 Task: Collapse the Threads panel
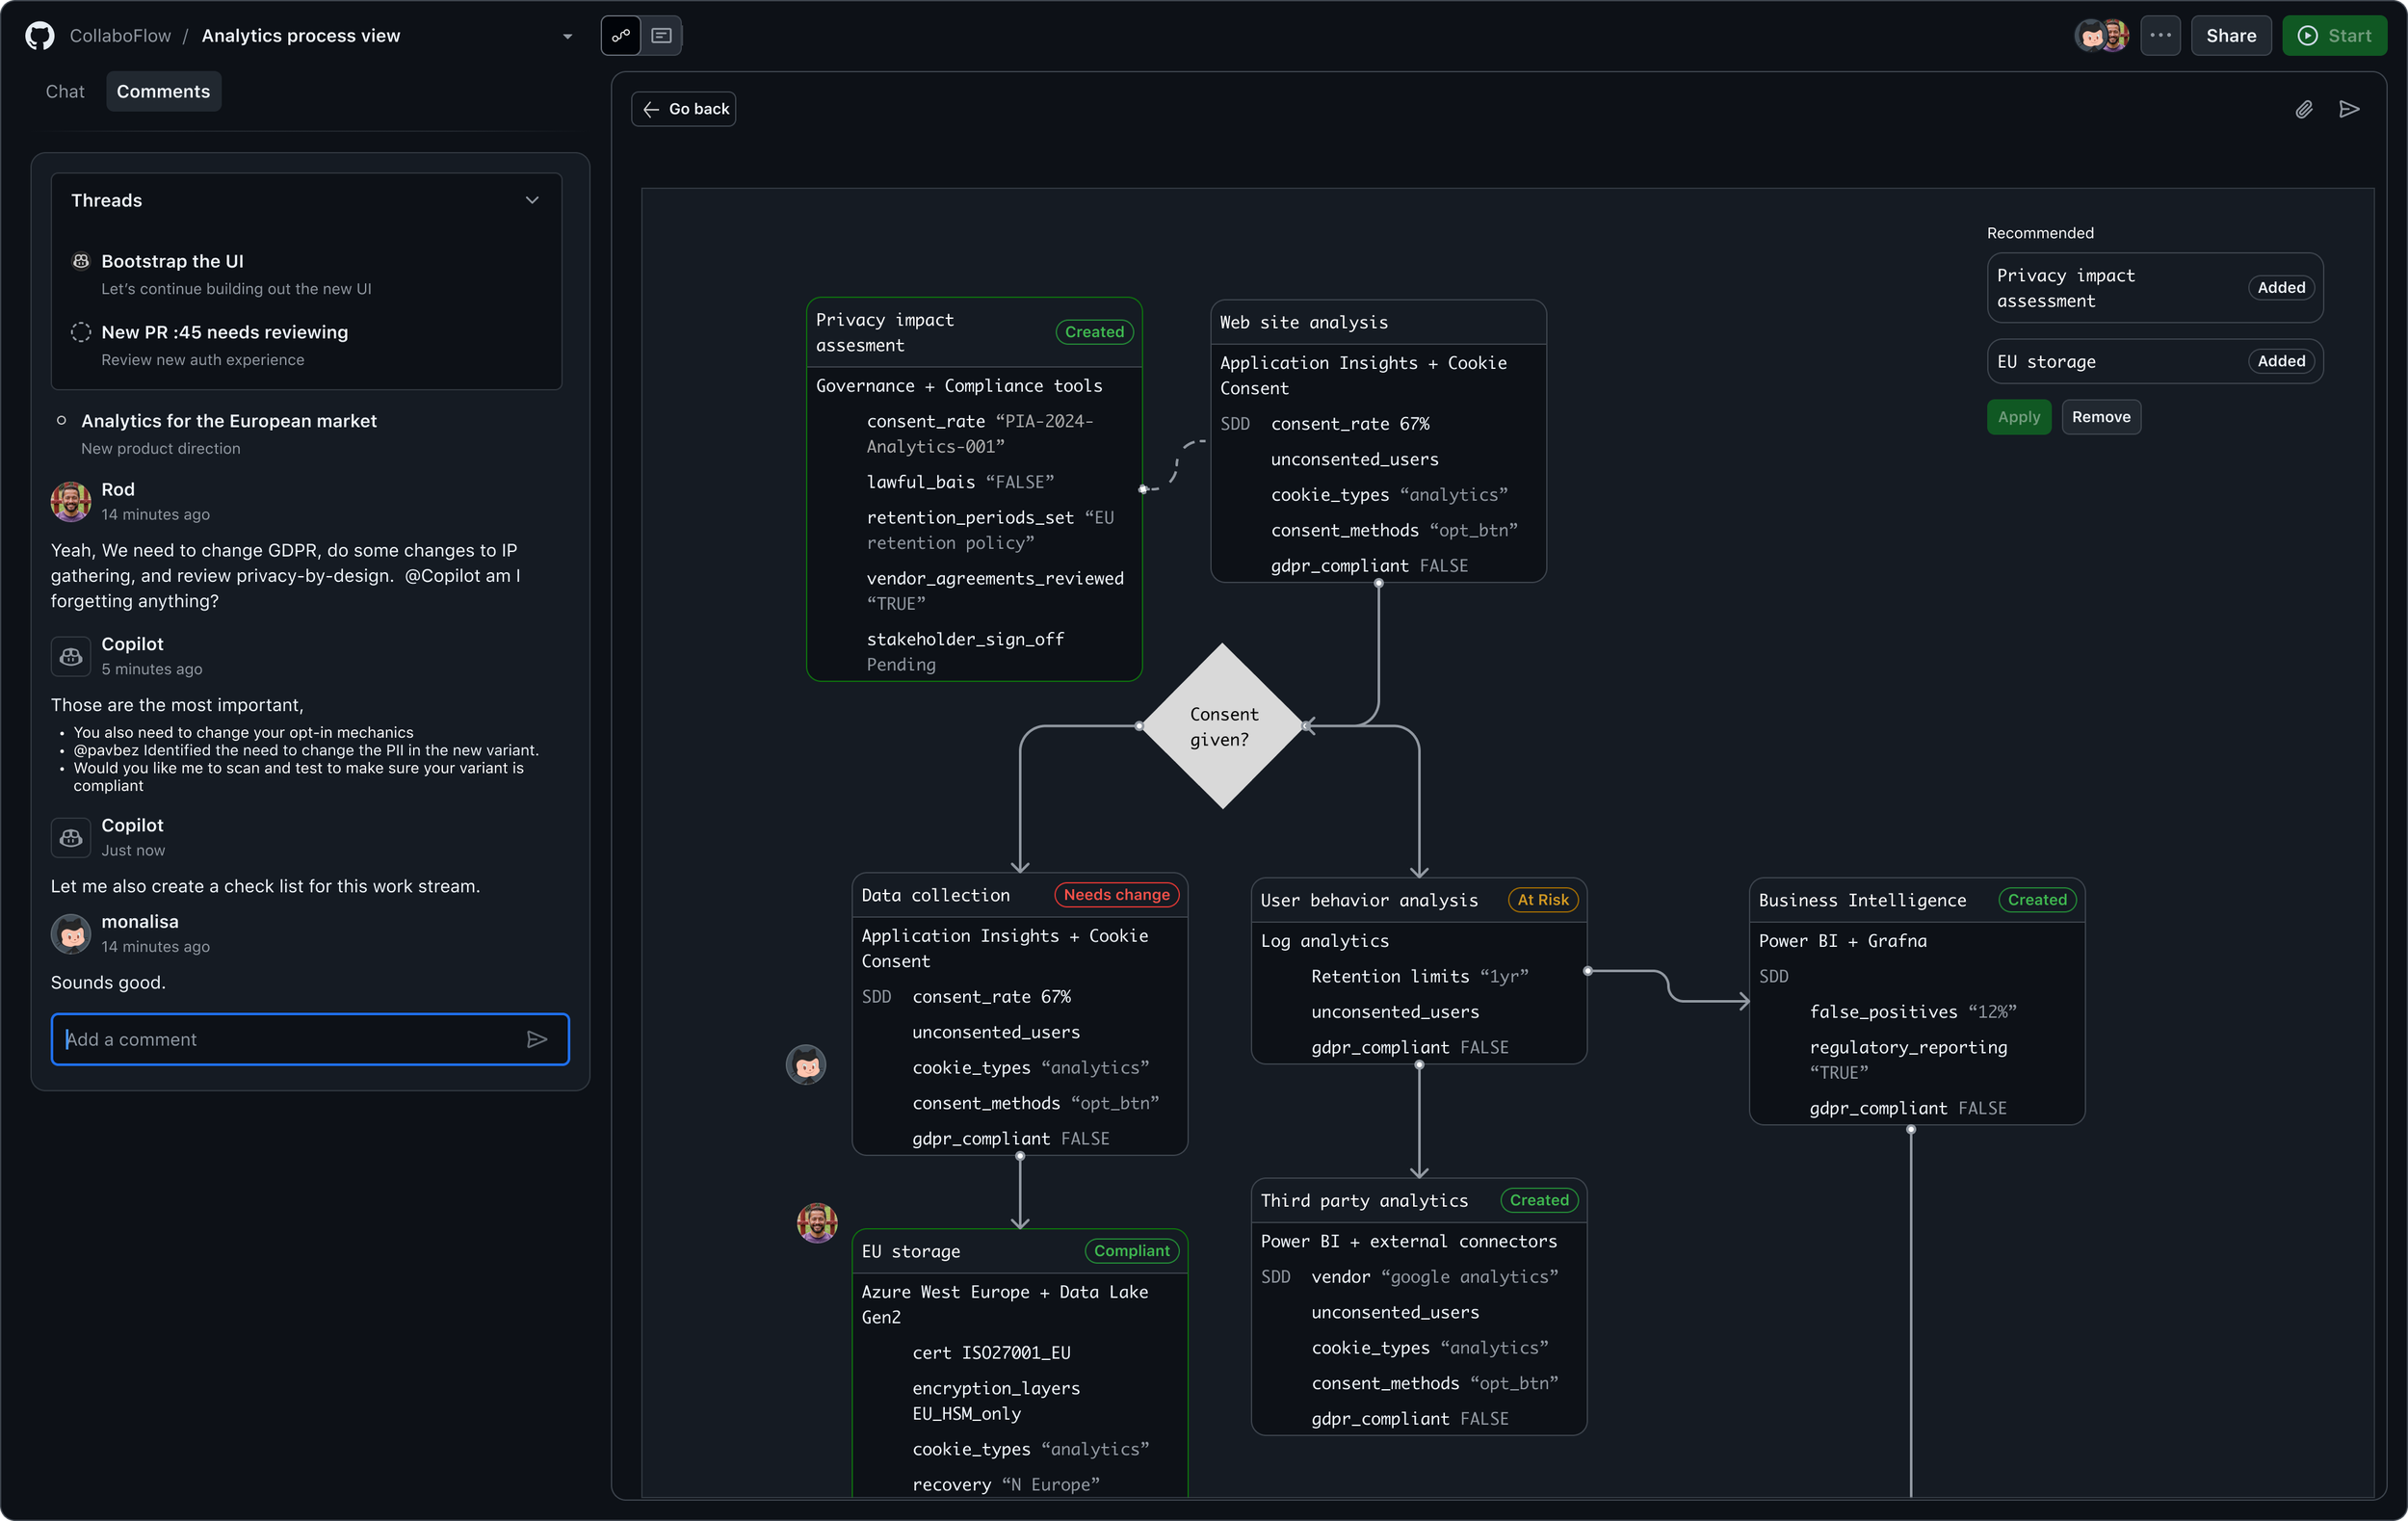click(x=532, y=200)
